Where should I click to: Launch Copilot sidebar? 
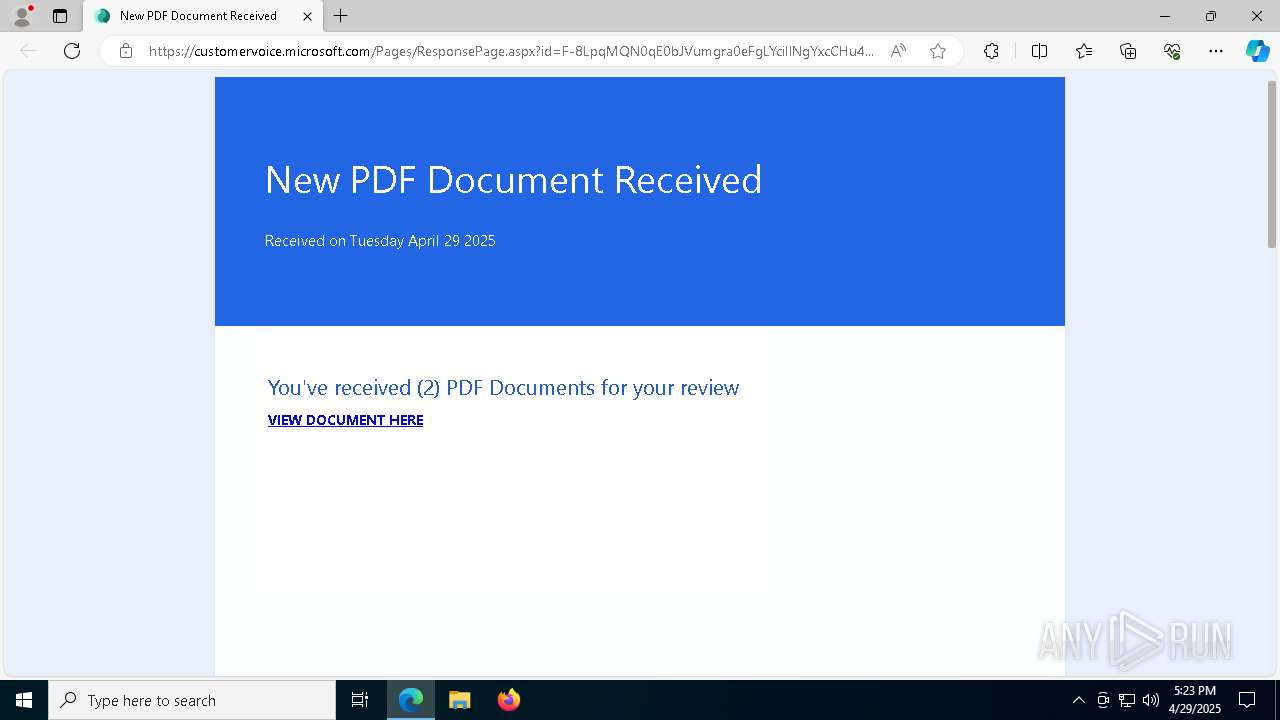coord(1257,51)
